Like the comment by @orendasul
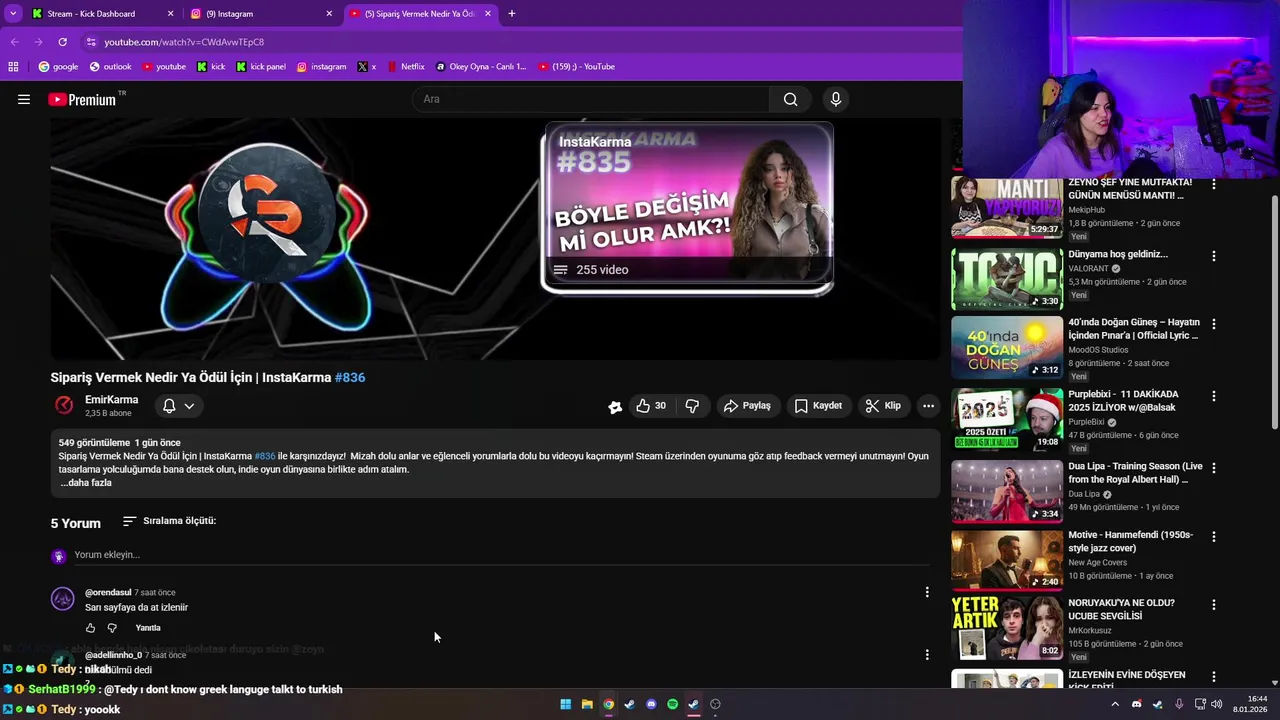1280x720 pixels. [x=90, y=628]
